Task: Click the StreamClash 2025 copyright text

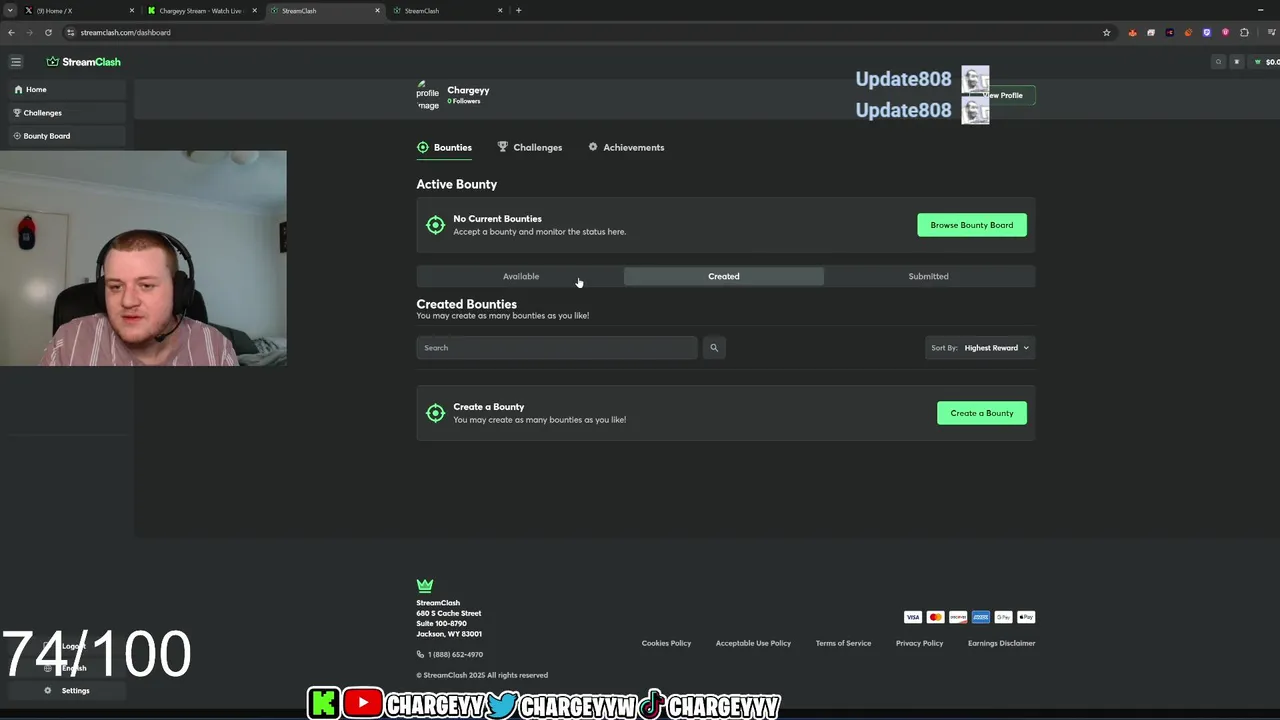Action: coord(482,675)
